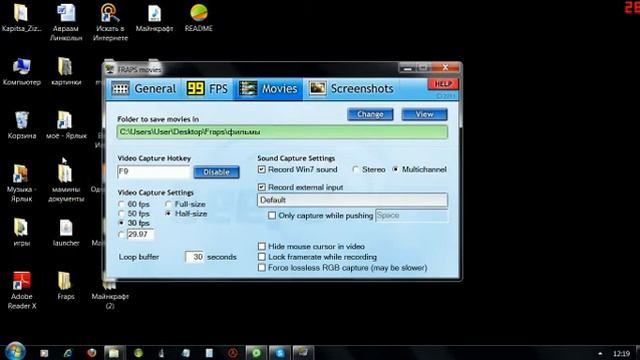Toggle Record Win7 sound checkbox
The image size is (640, 360).
pos(262,169)
